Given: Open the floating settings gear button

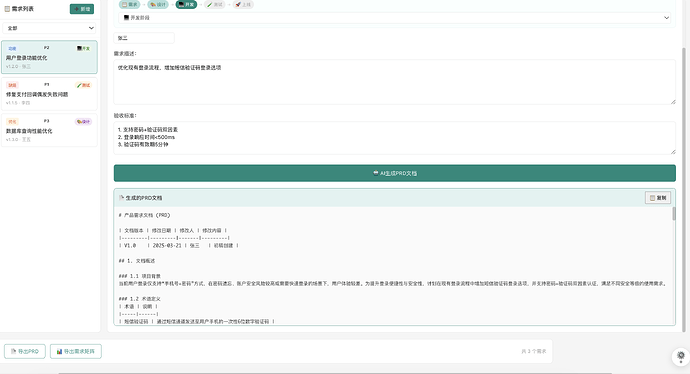Looking at the screenshot, I should click(x=681, y=356).
